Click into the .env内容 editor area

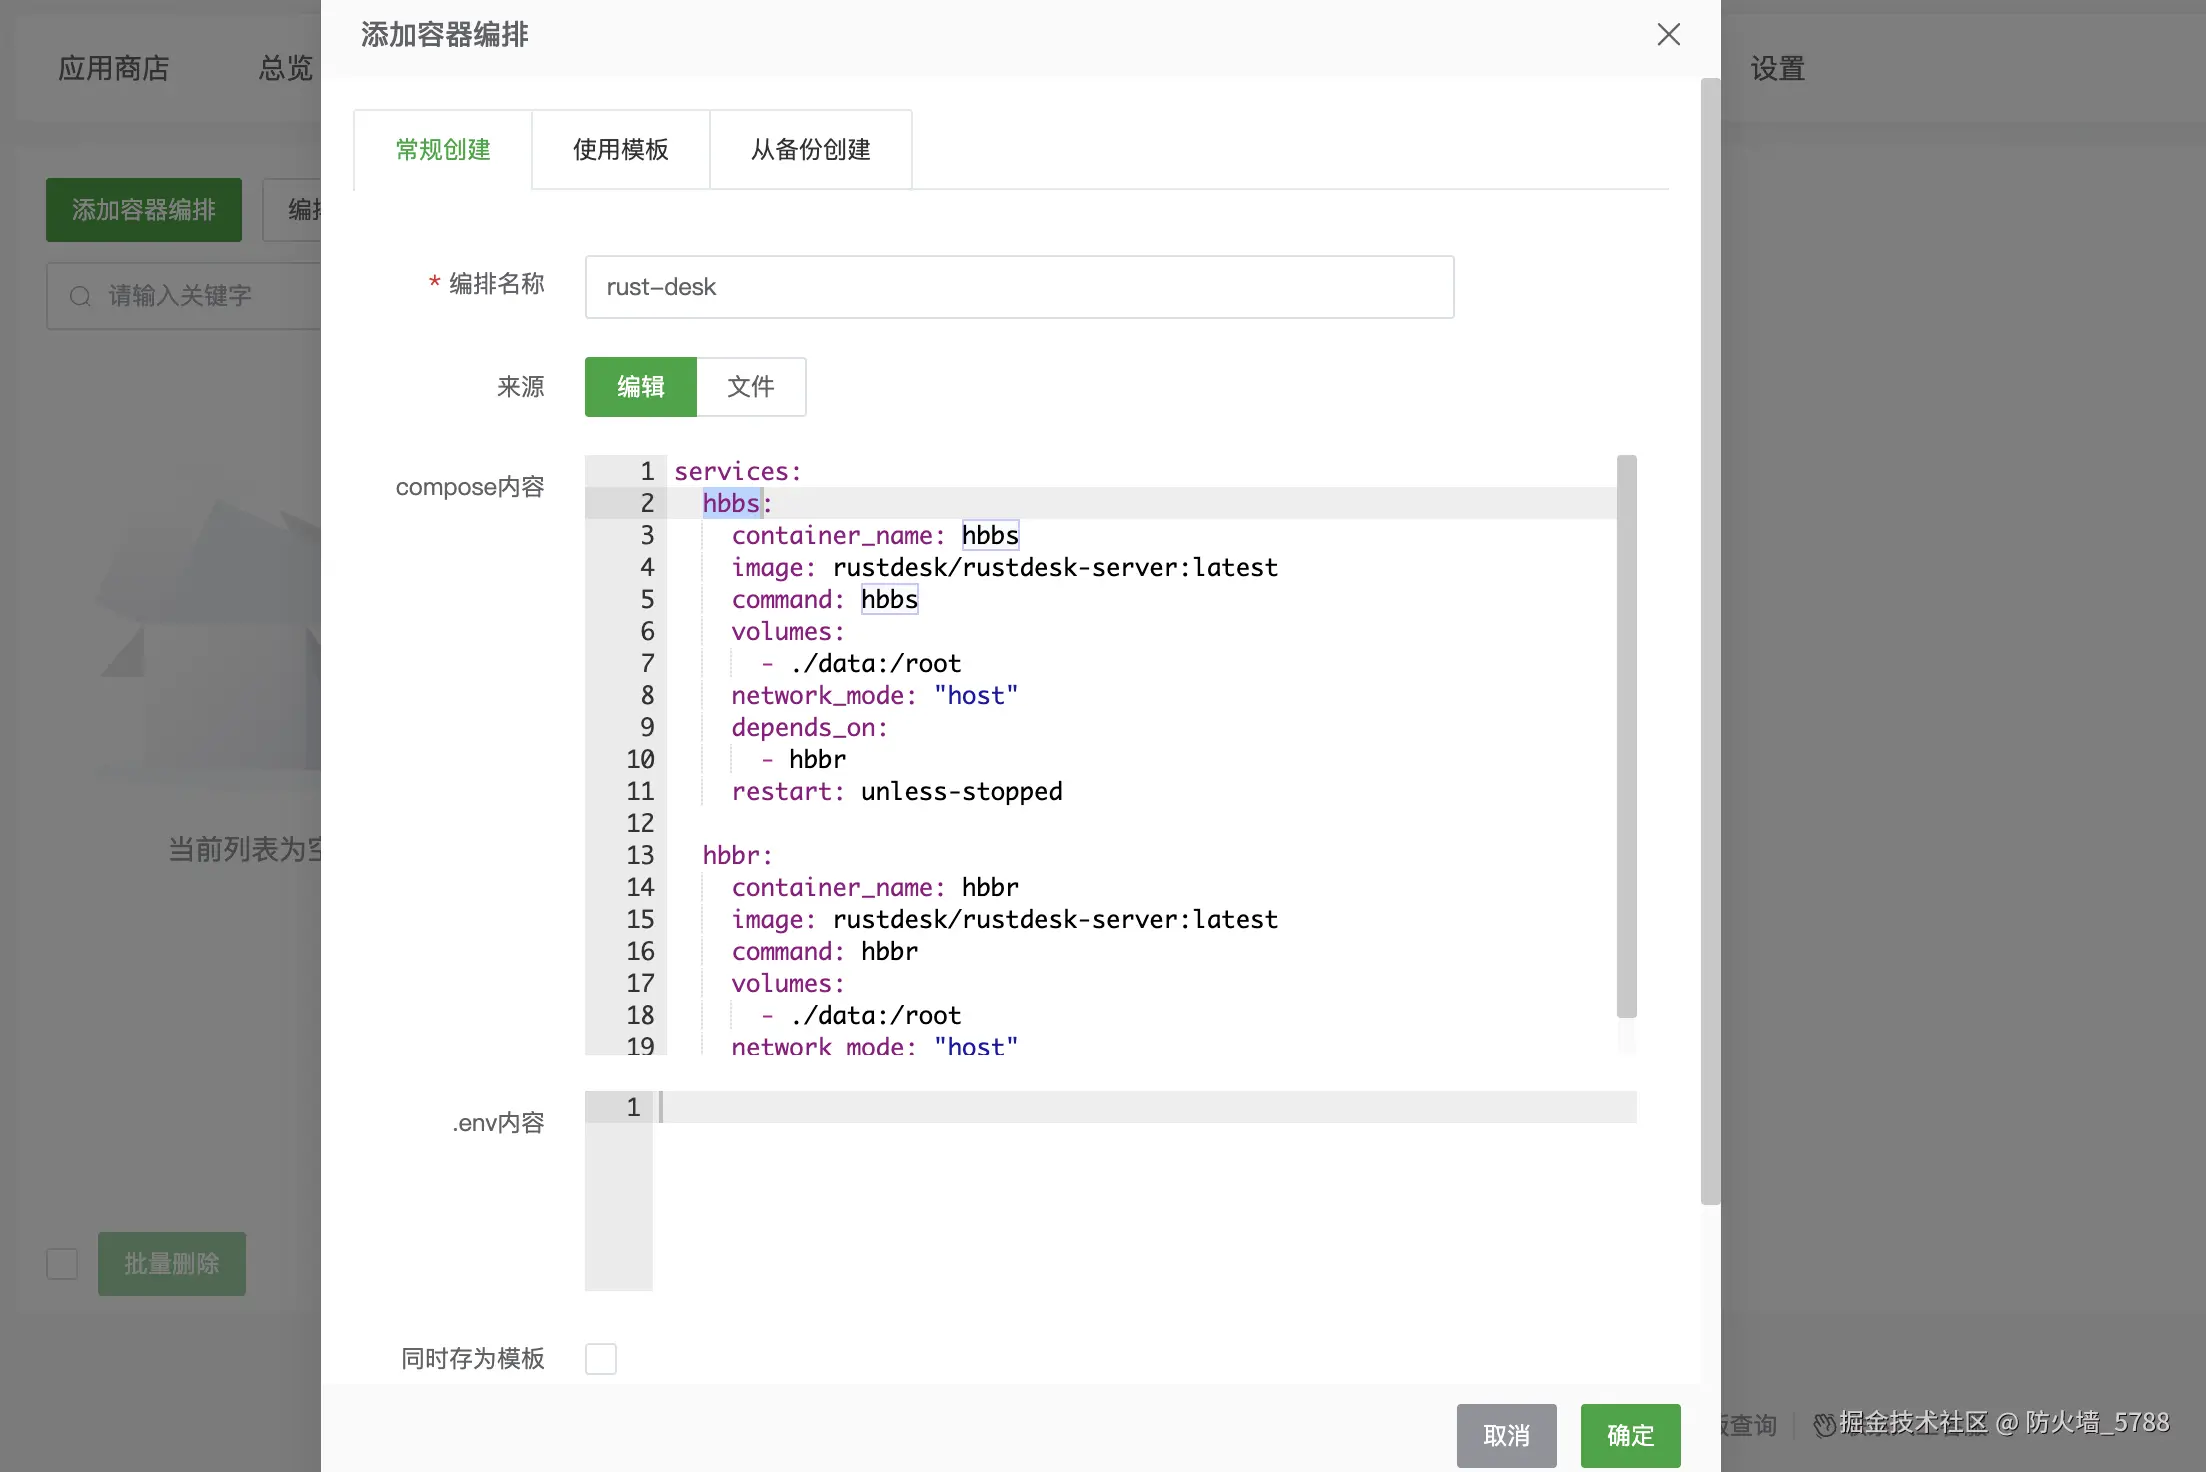pyautogui.click(x=1140, y=1190)
